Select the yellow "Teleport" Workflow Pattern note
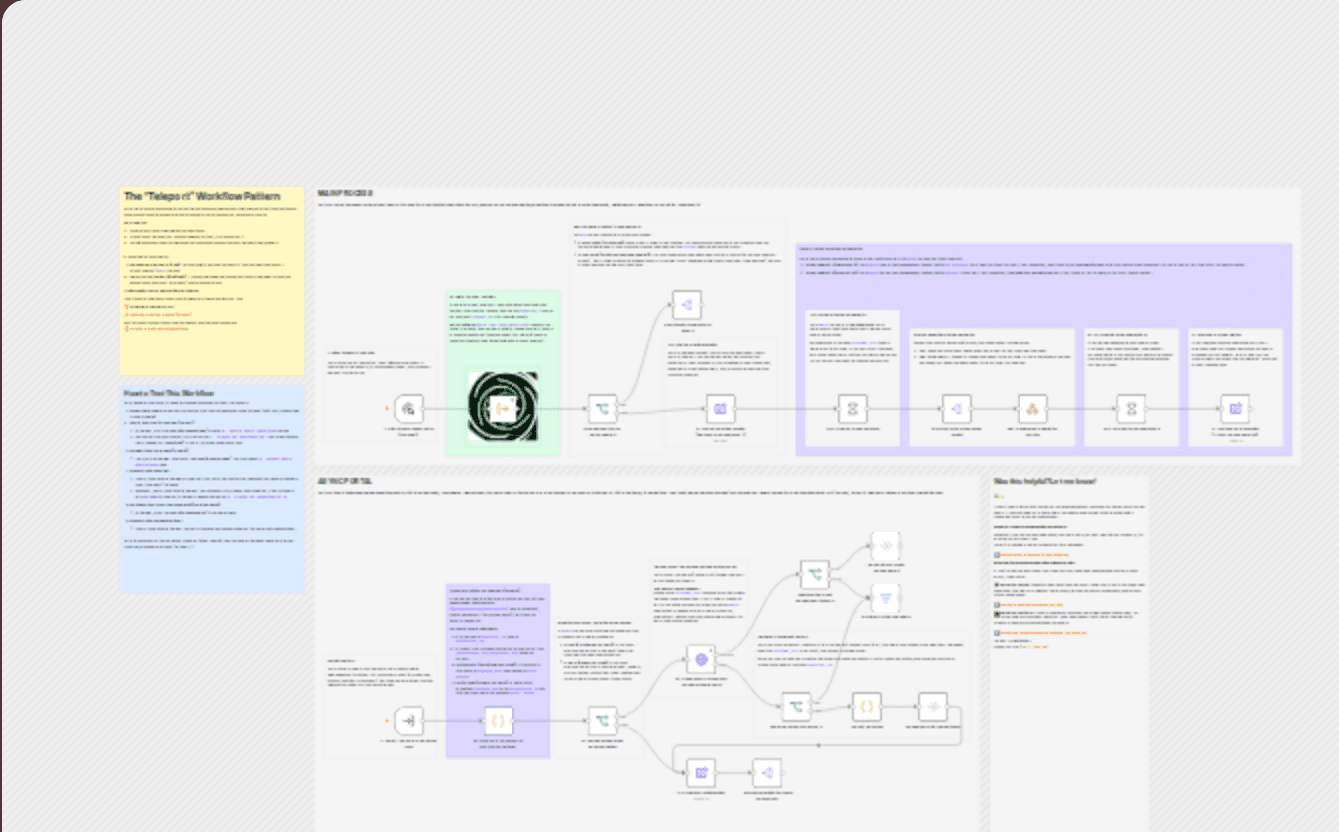1339x832 pixels. pos(212,281)
